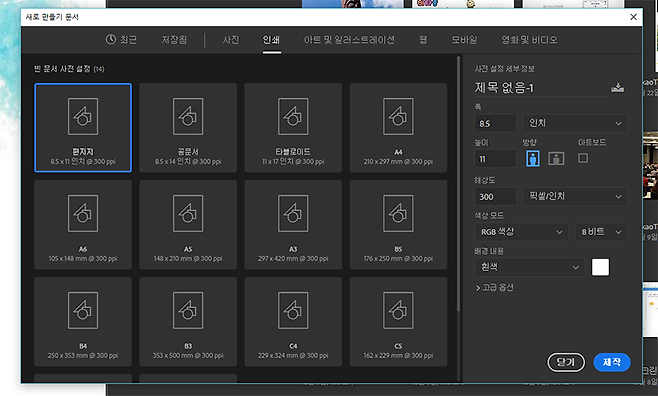Select the A4 preset document icon
Viewport: 658px width, 396px height.
pos(398,117)
